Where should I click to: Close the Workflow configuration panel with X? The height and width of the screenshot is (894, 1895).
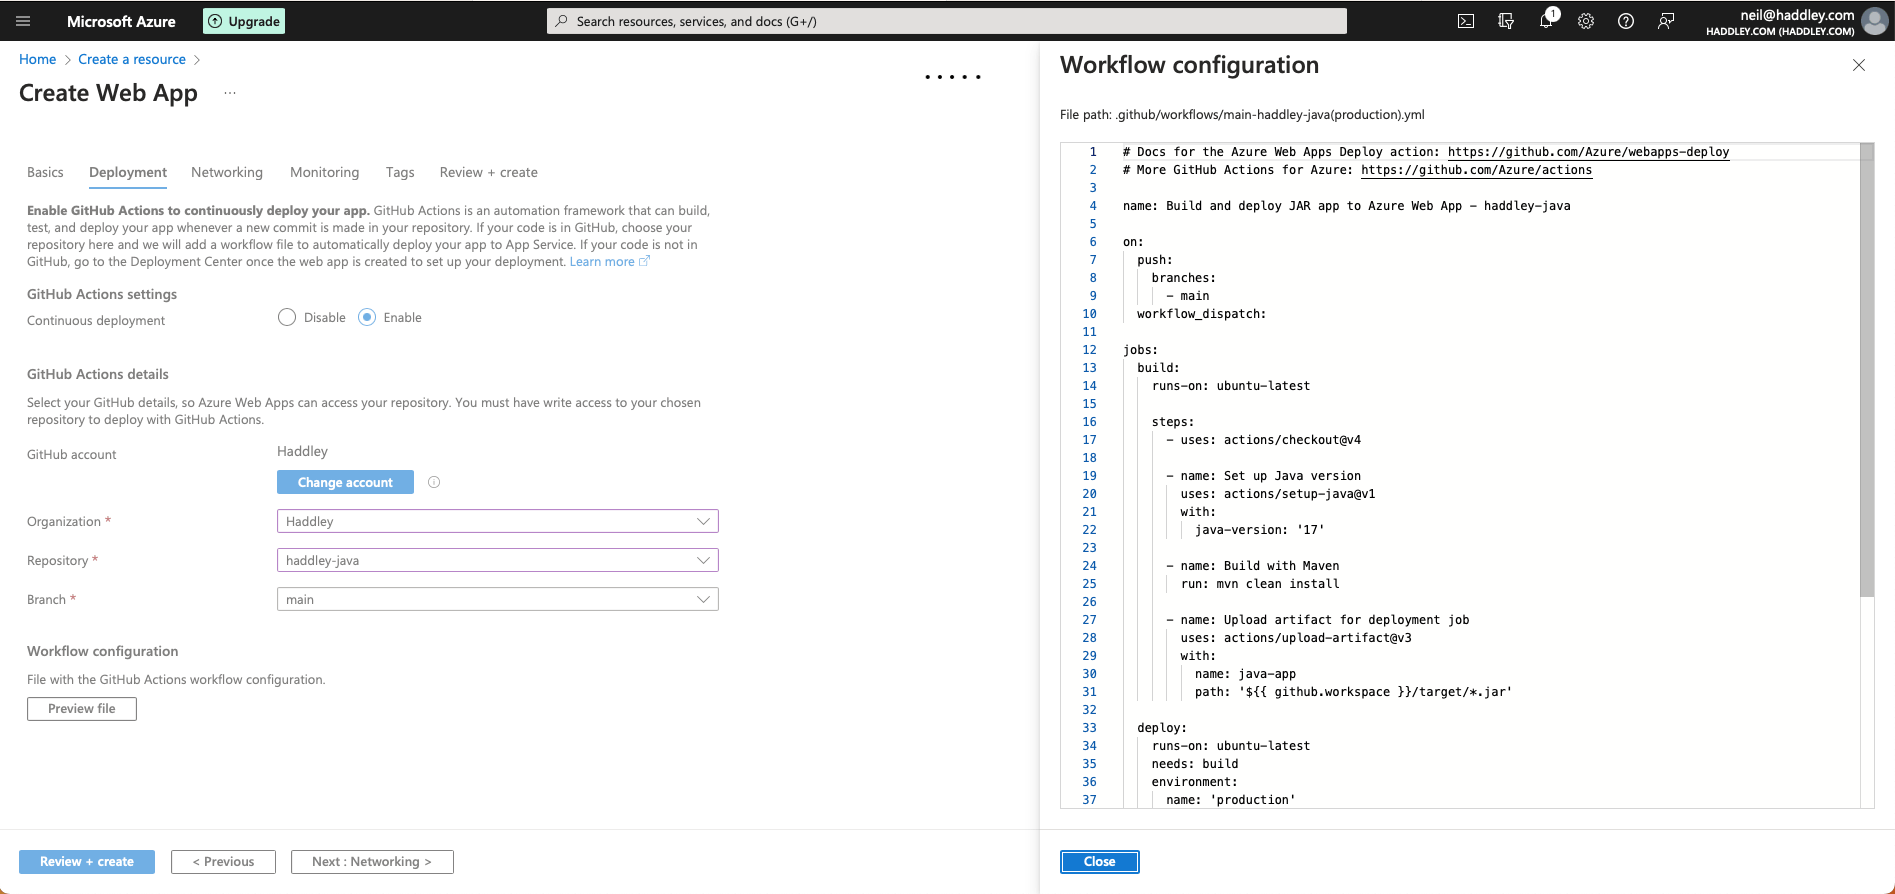tap(1859, 65)
